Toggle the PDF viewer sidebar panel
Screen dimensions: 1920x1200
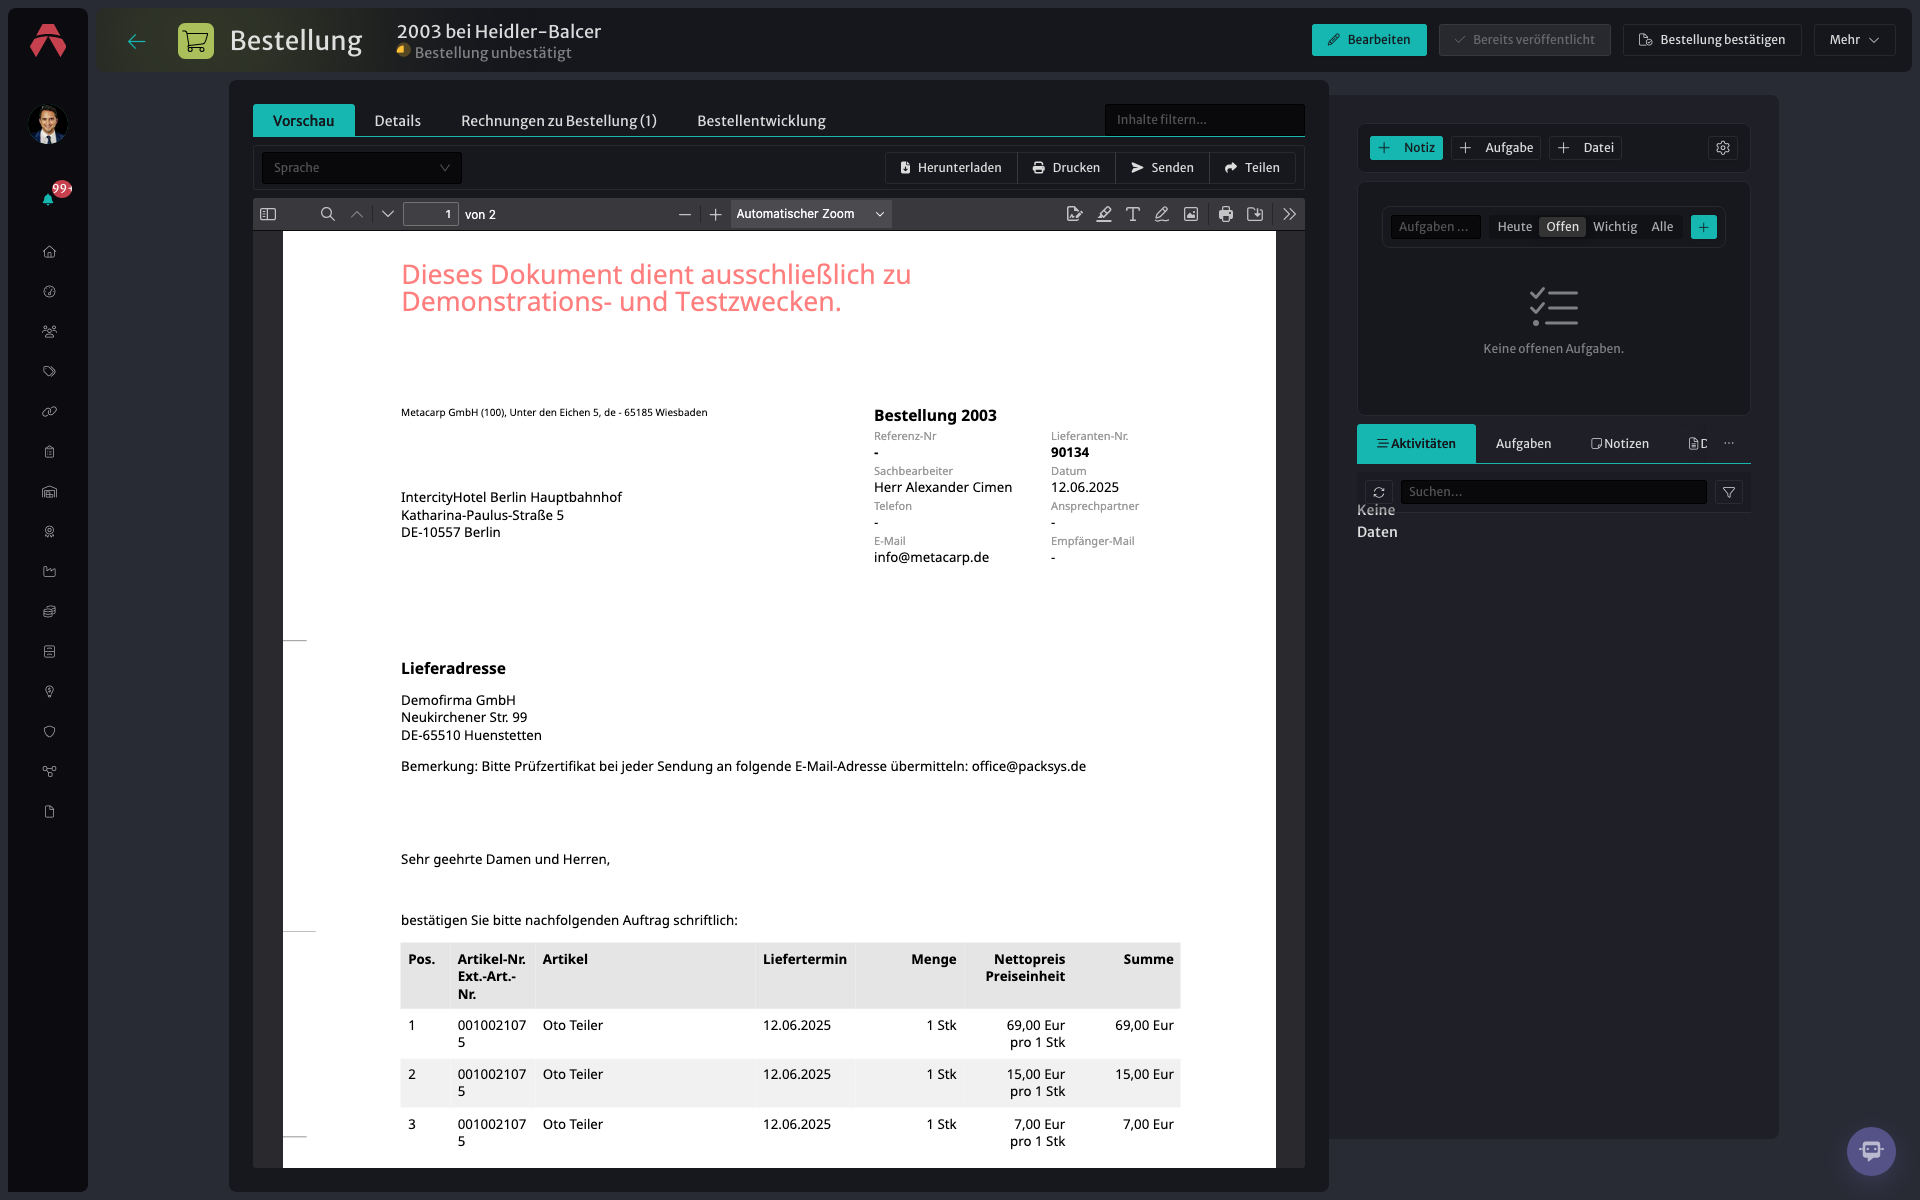click(x=268, y=214)
